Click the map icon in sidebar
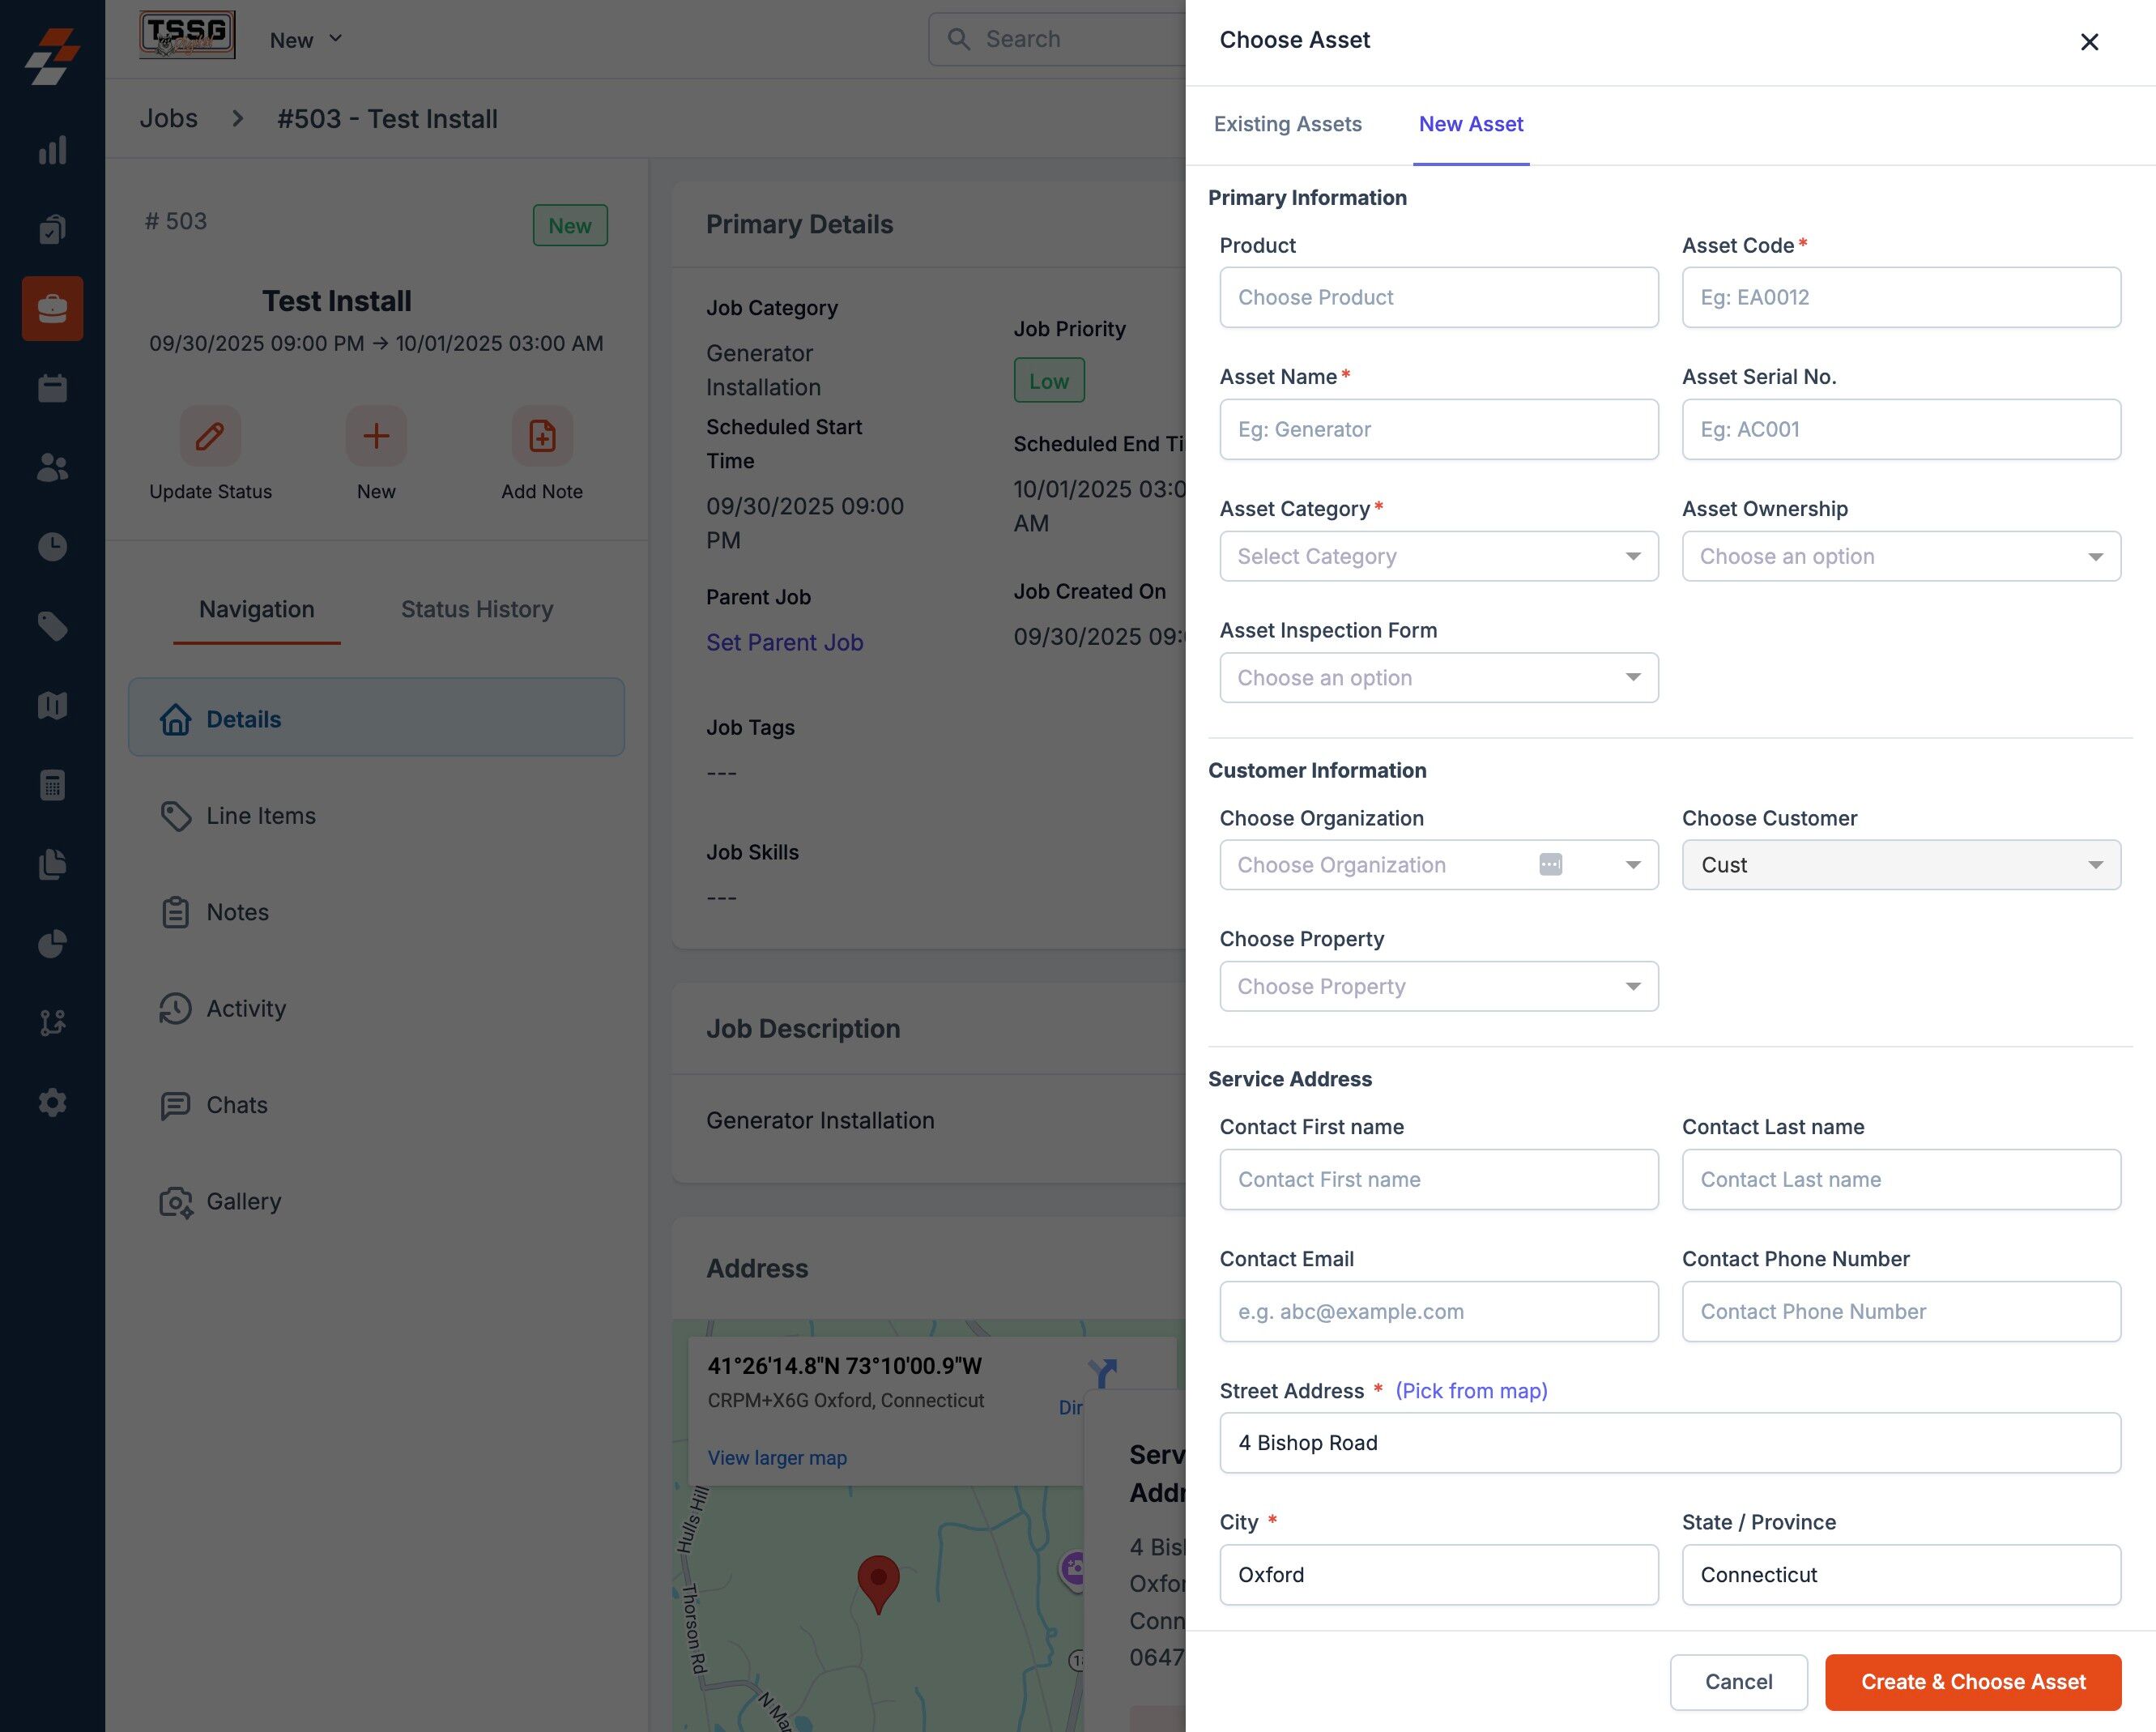2156x1732 pixels. 52,706
